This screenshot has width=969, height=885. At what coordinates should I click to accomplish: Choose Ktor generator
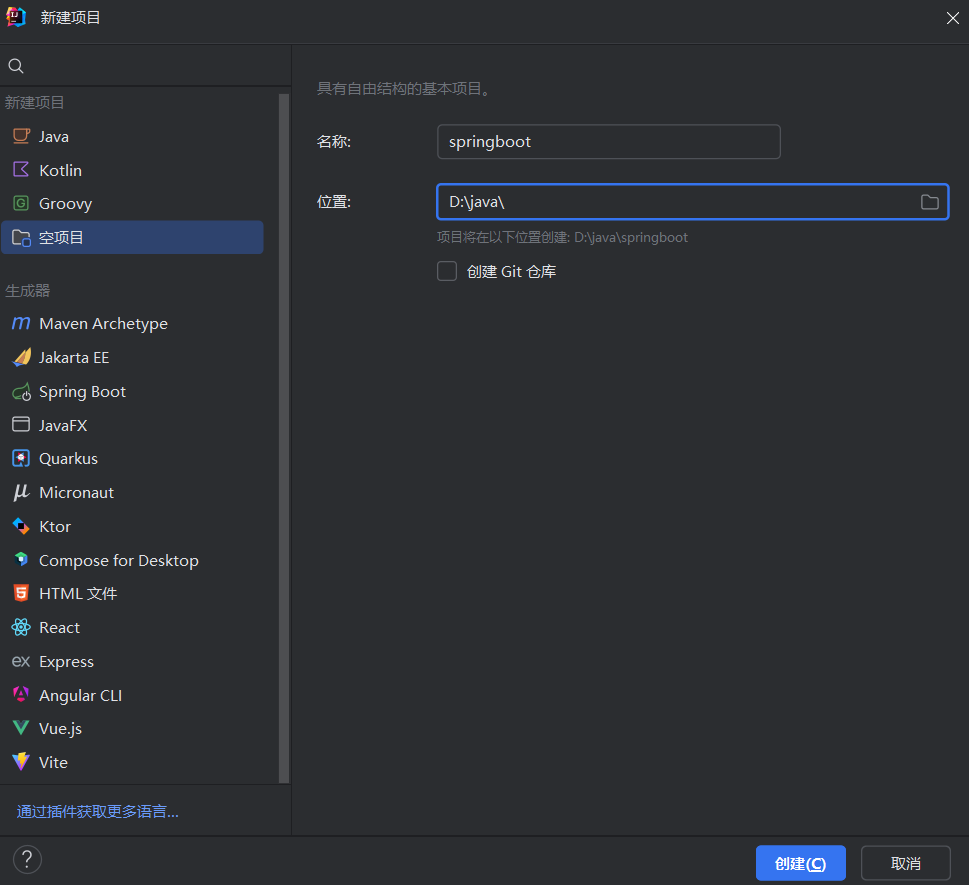[132, 527]
